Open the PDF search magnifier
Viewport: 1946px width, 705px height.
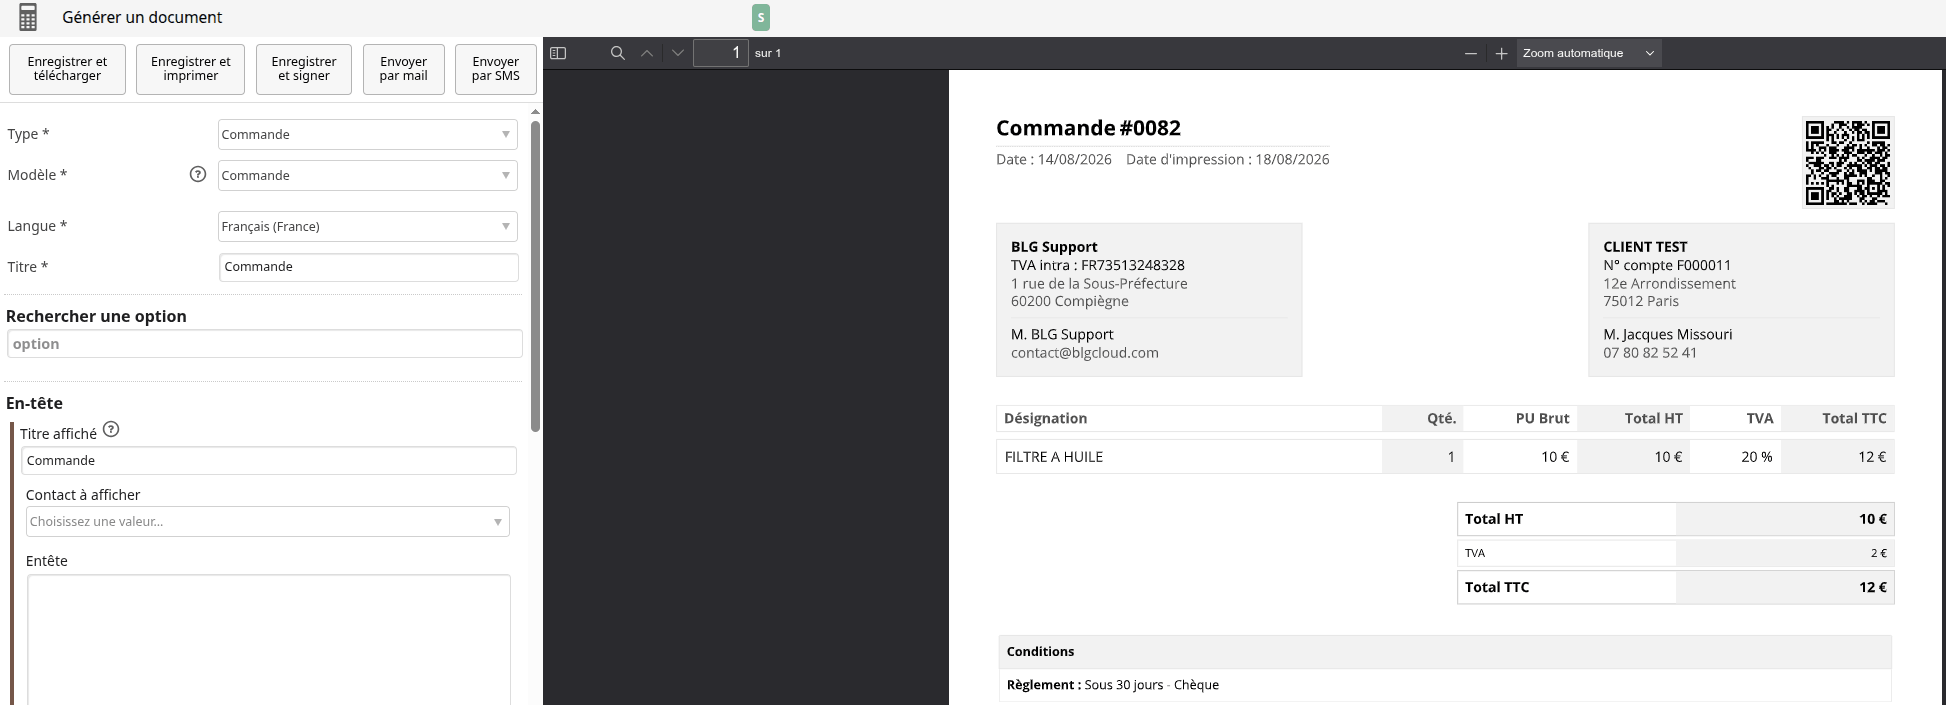click(x=618, y=53)
